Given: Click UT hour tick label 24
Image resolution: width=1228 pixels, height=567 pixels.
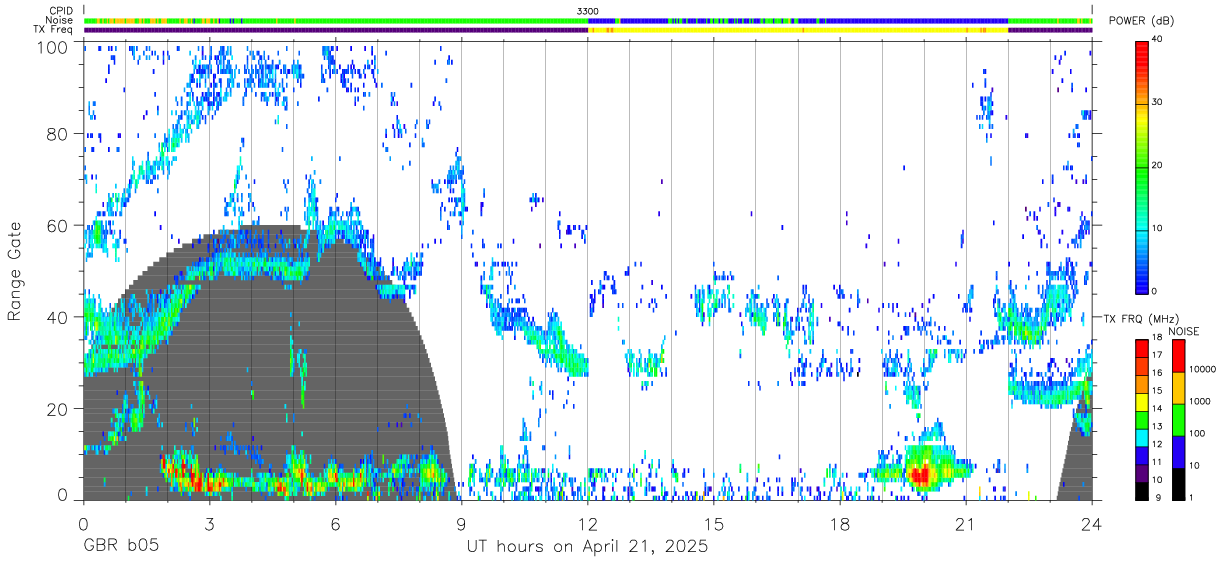Looking at the screenshot, I should point(1091,524).
